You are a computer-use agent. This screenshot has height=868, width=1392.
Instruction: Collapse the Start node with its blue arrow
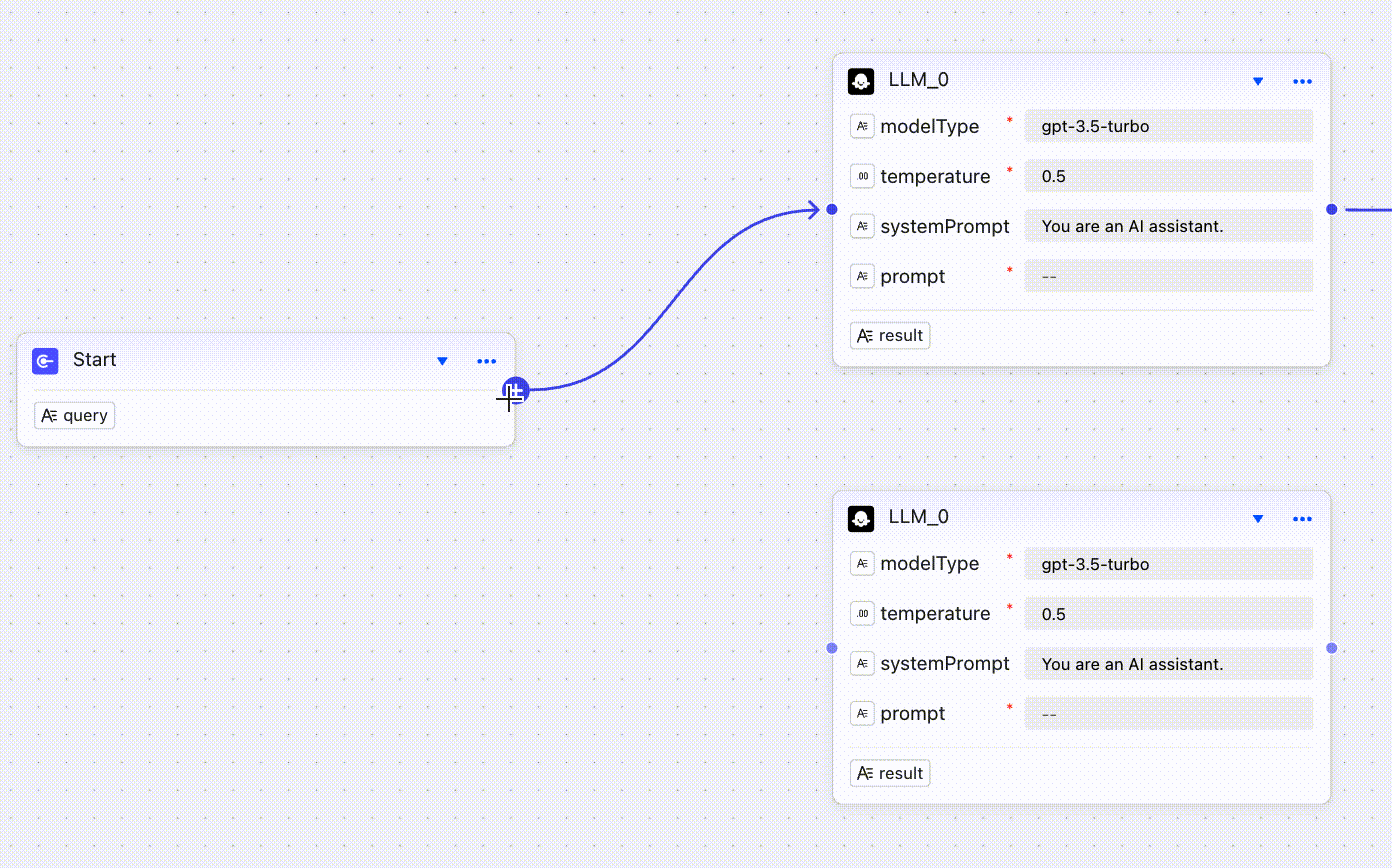[x=442, y=361]
